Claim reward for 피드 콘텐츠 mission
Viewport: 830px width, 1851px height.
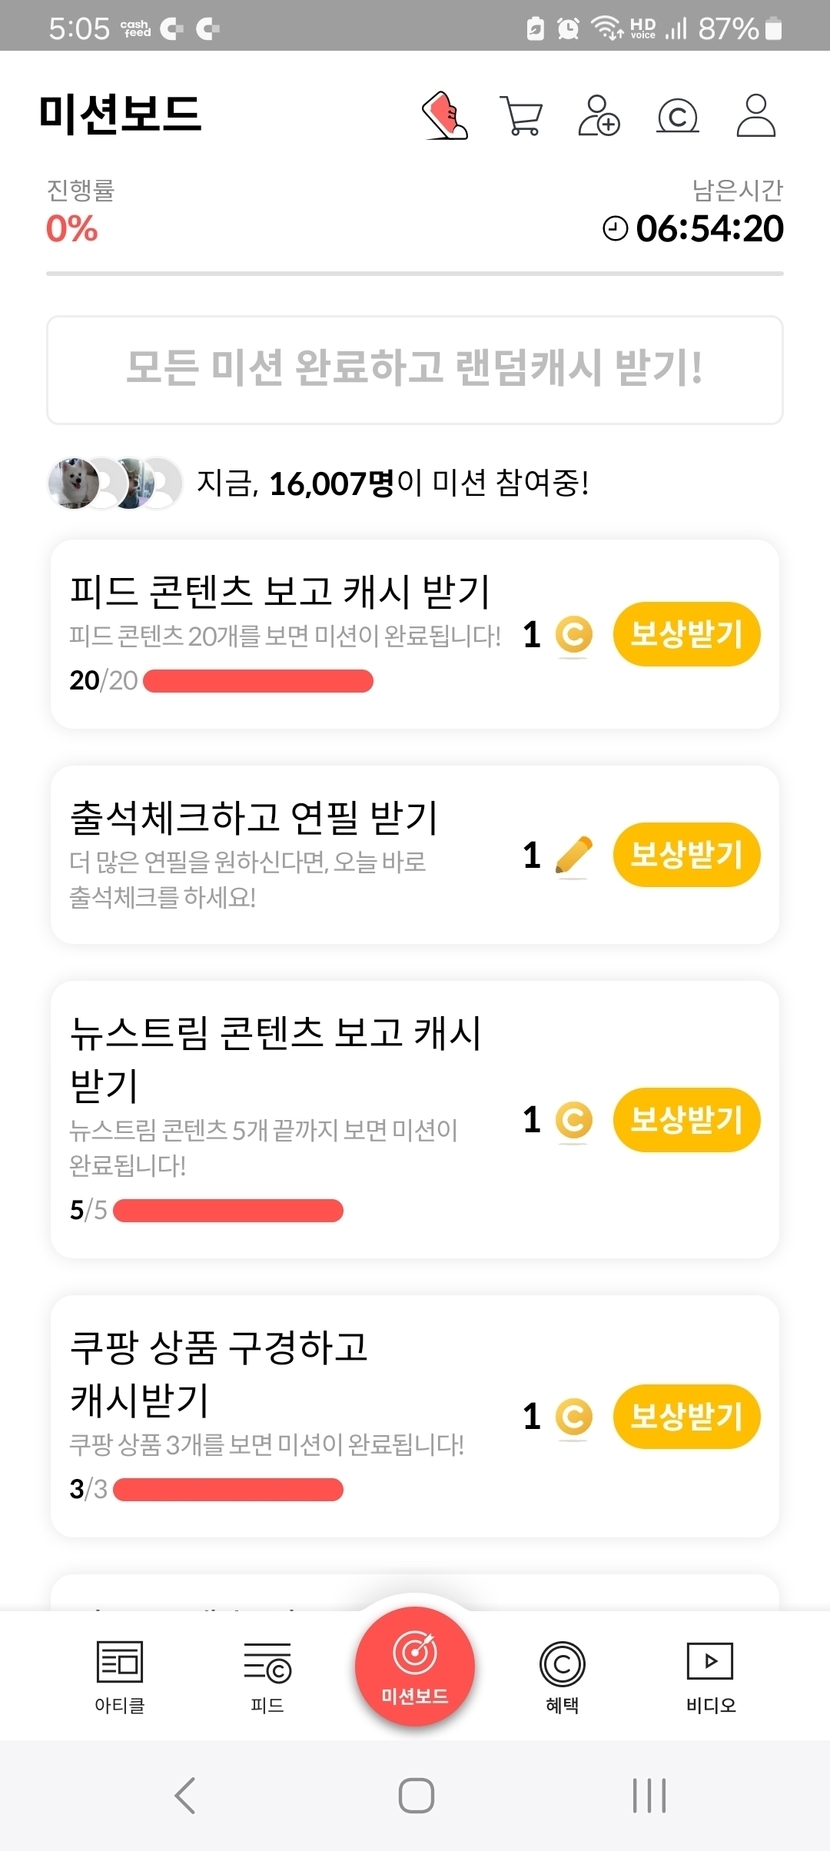686,634
